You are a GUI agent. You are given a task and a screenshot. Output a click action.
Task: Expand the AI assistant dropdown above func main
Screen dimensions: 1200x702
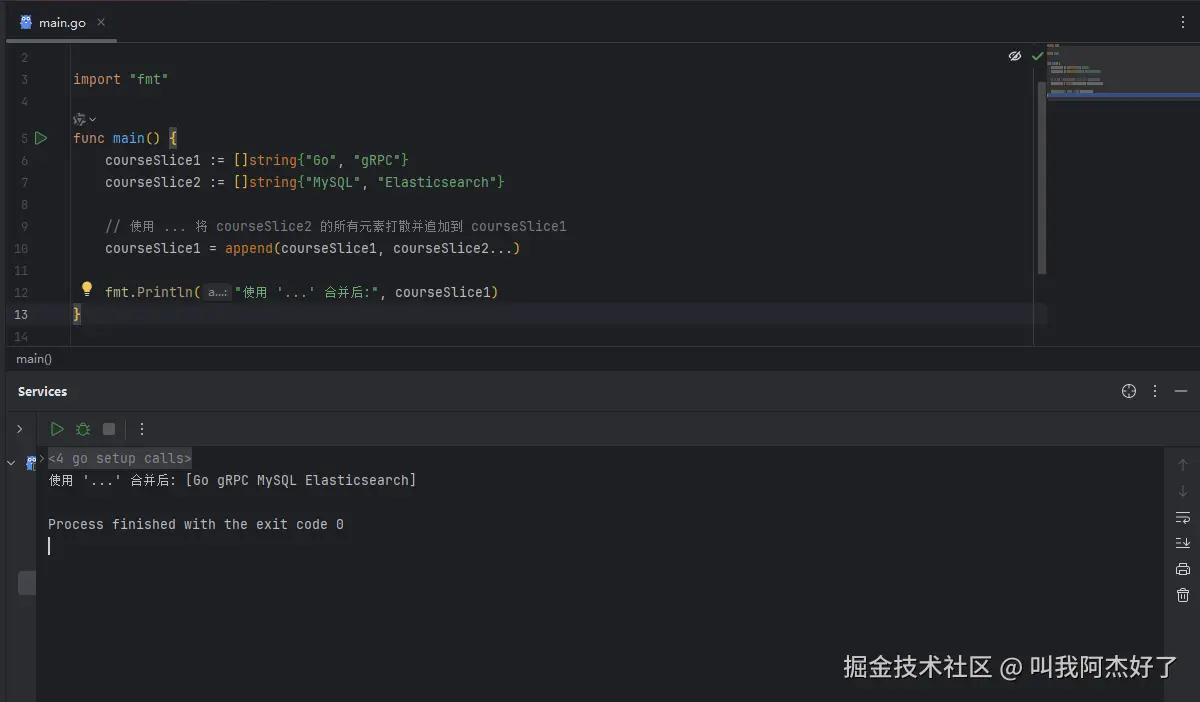85,119
